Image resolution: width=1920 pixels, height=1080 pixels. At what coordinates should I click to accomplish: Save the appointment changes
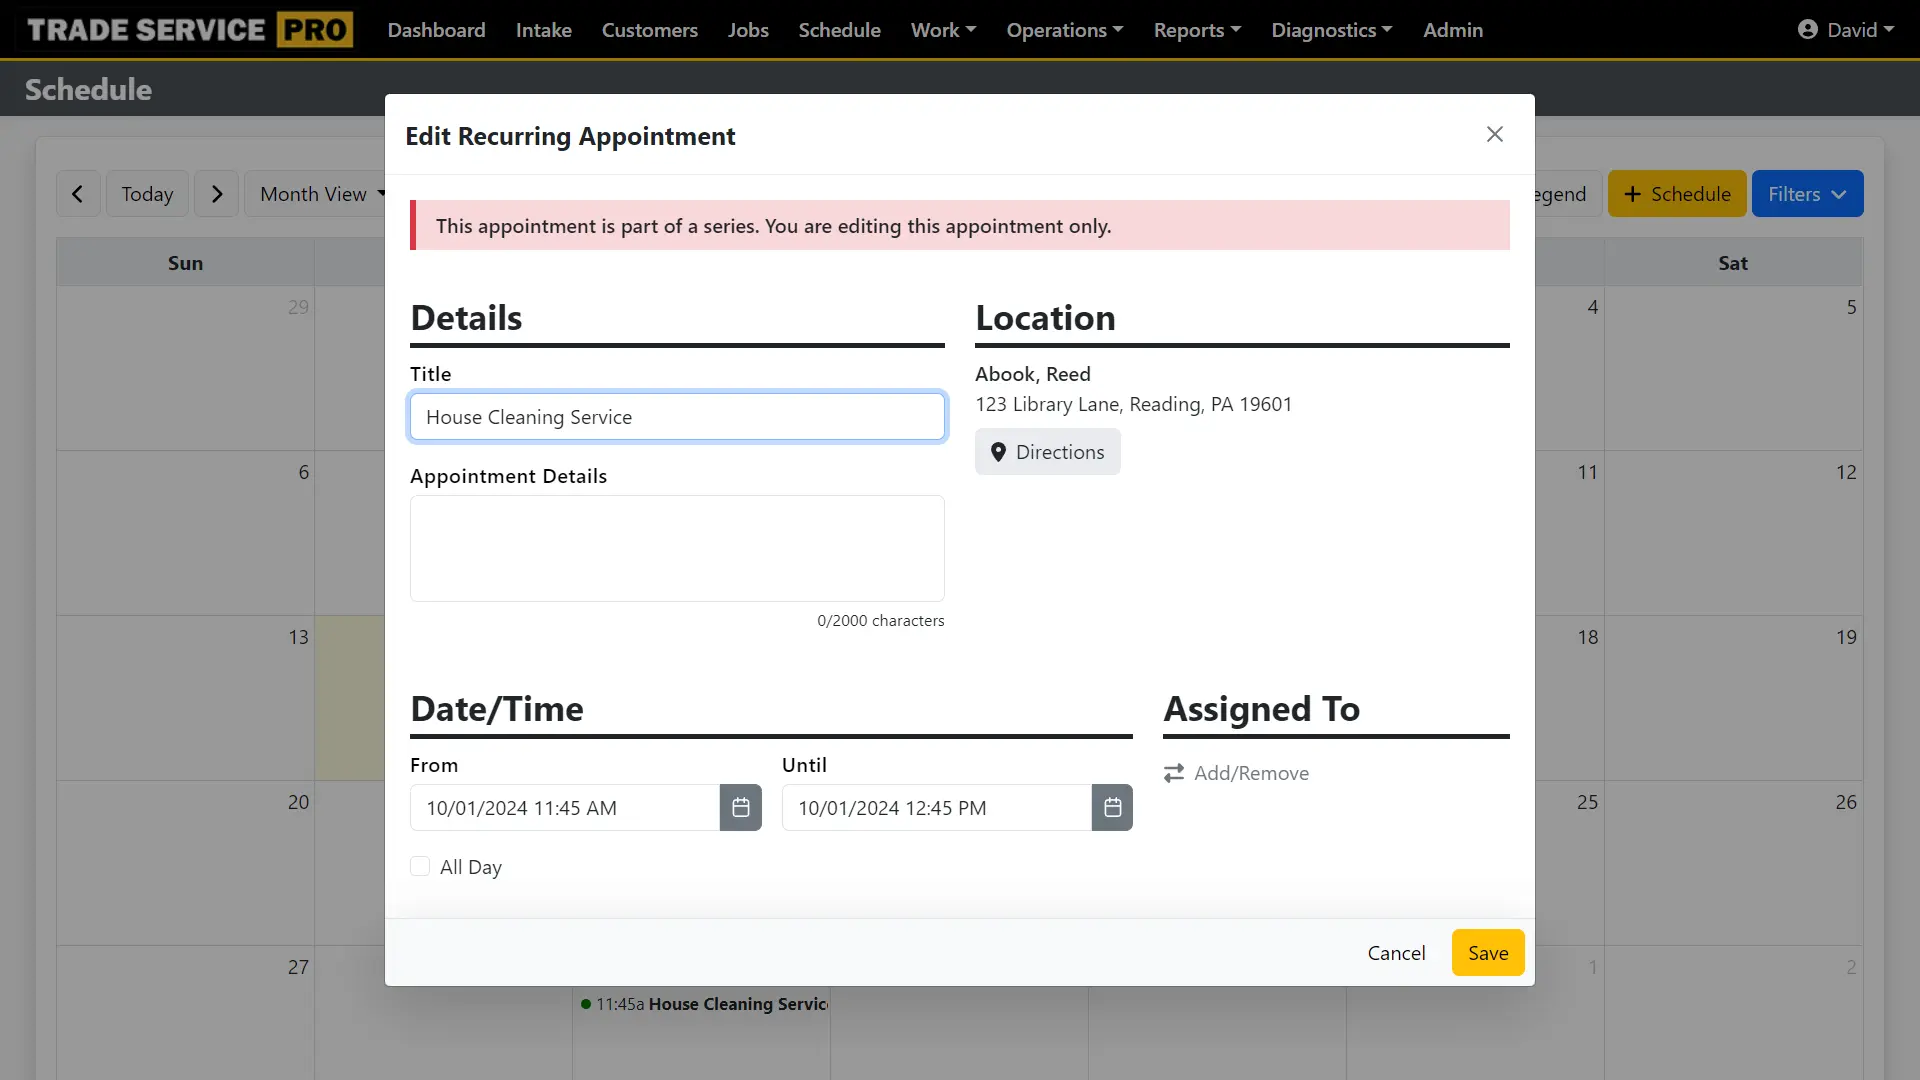tap(1487, 952)
